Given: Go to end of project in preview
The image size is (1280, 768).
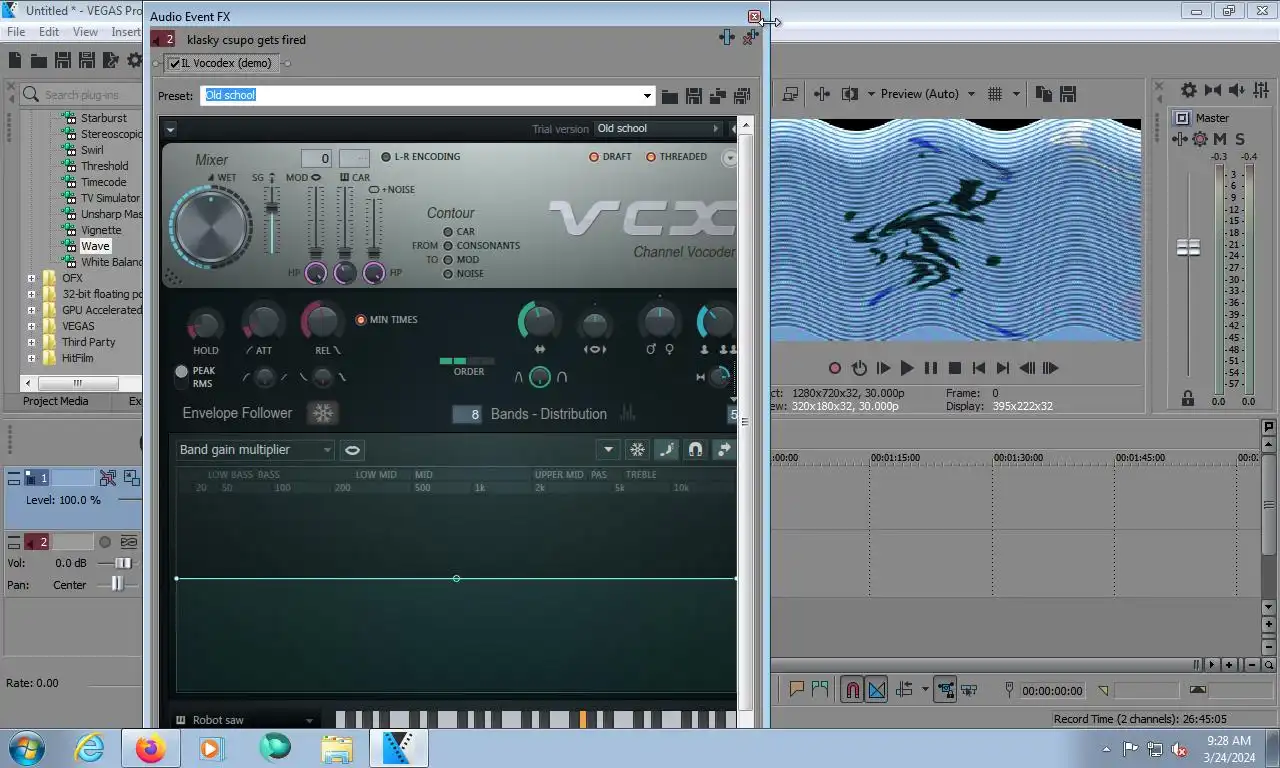Looking at the screenshot, I should coord(1003,368).
